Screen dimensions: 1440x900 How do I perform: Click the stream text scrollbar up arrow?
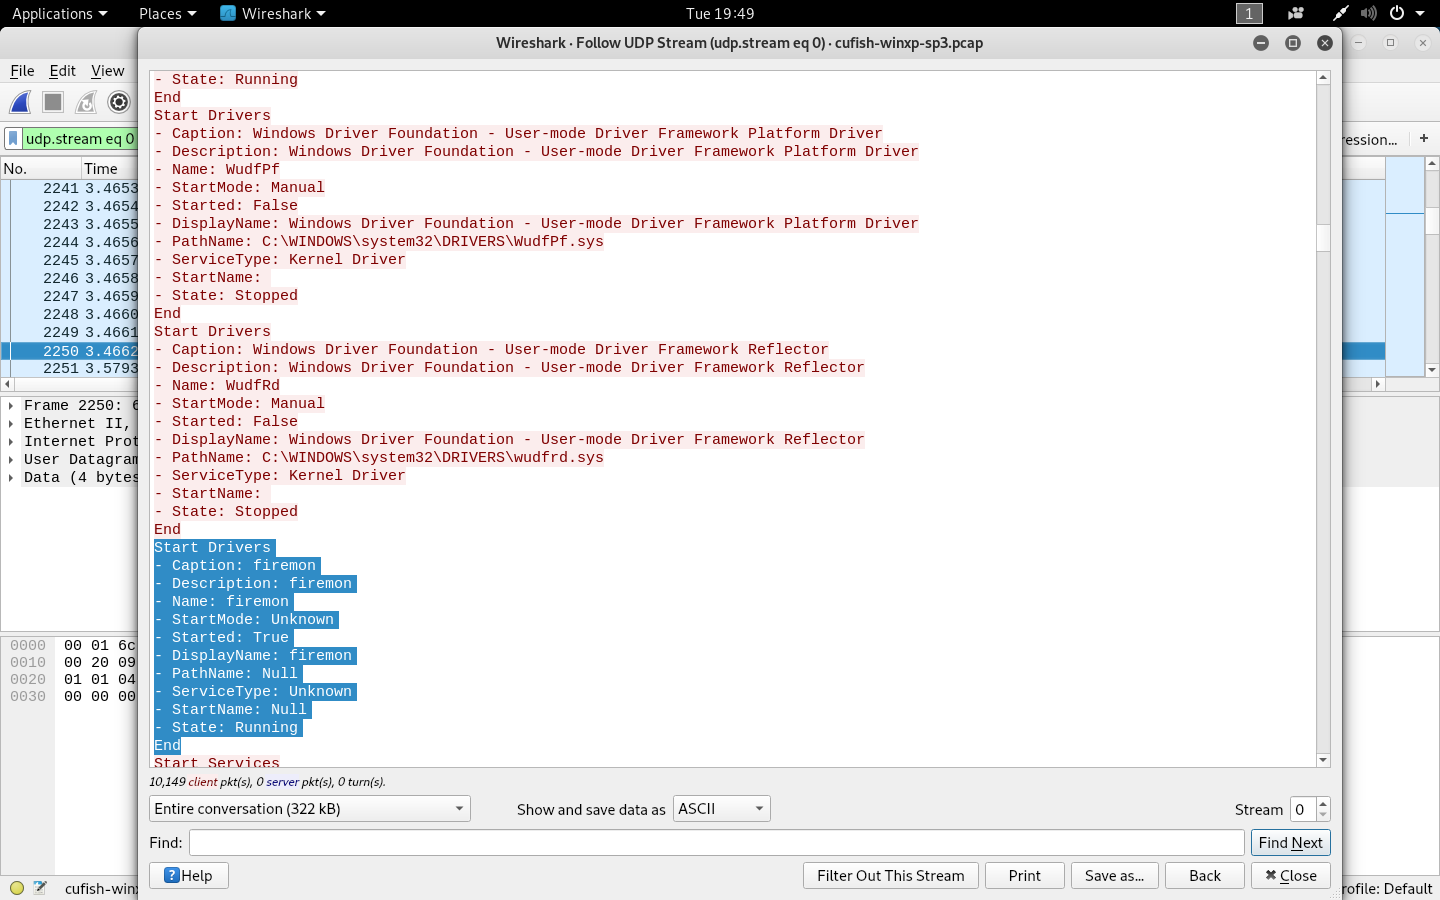pyautogui.click(x=1323, y=77)
